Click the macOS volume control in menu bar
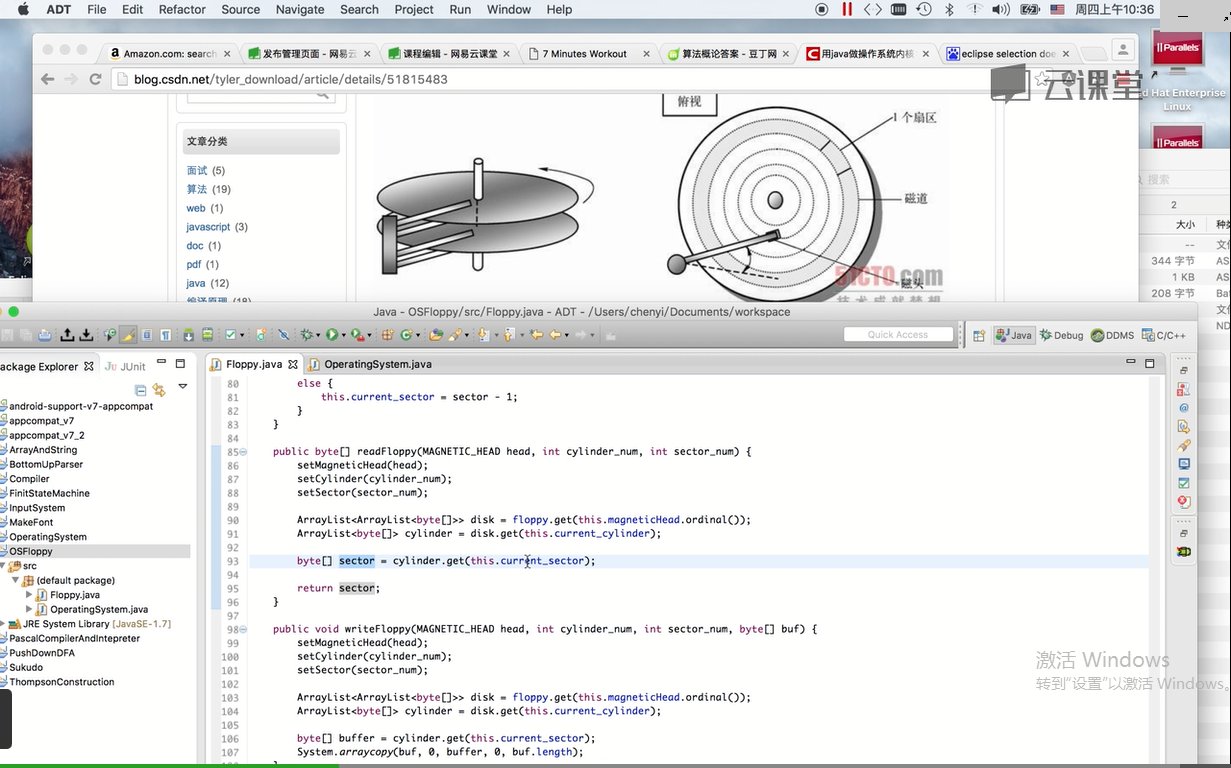1231x768 pixels. coord(1000,9)
